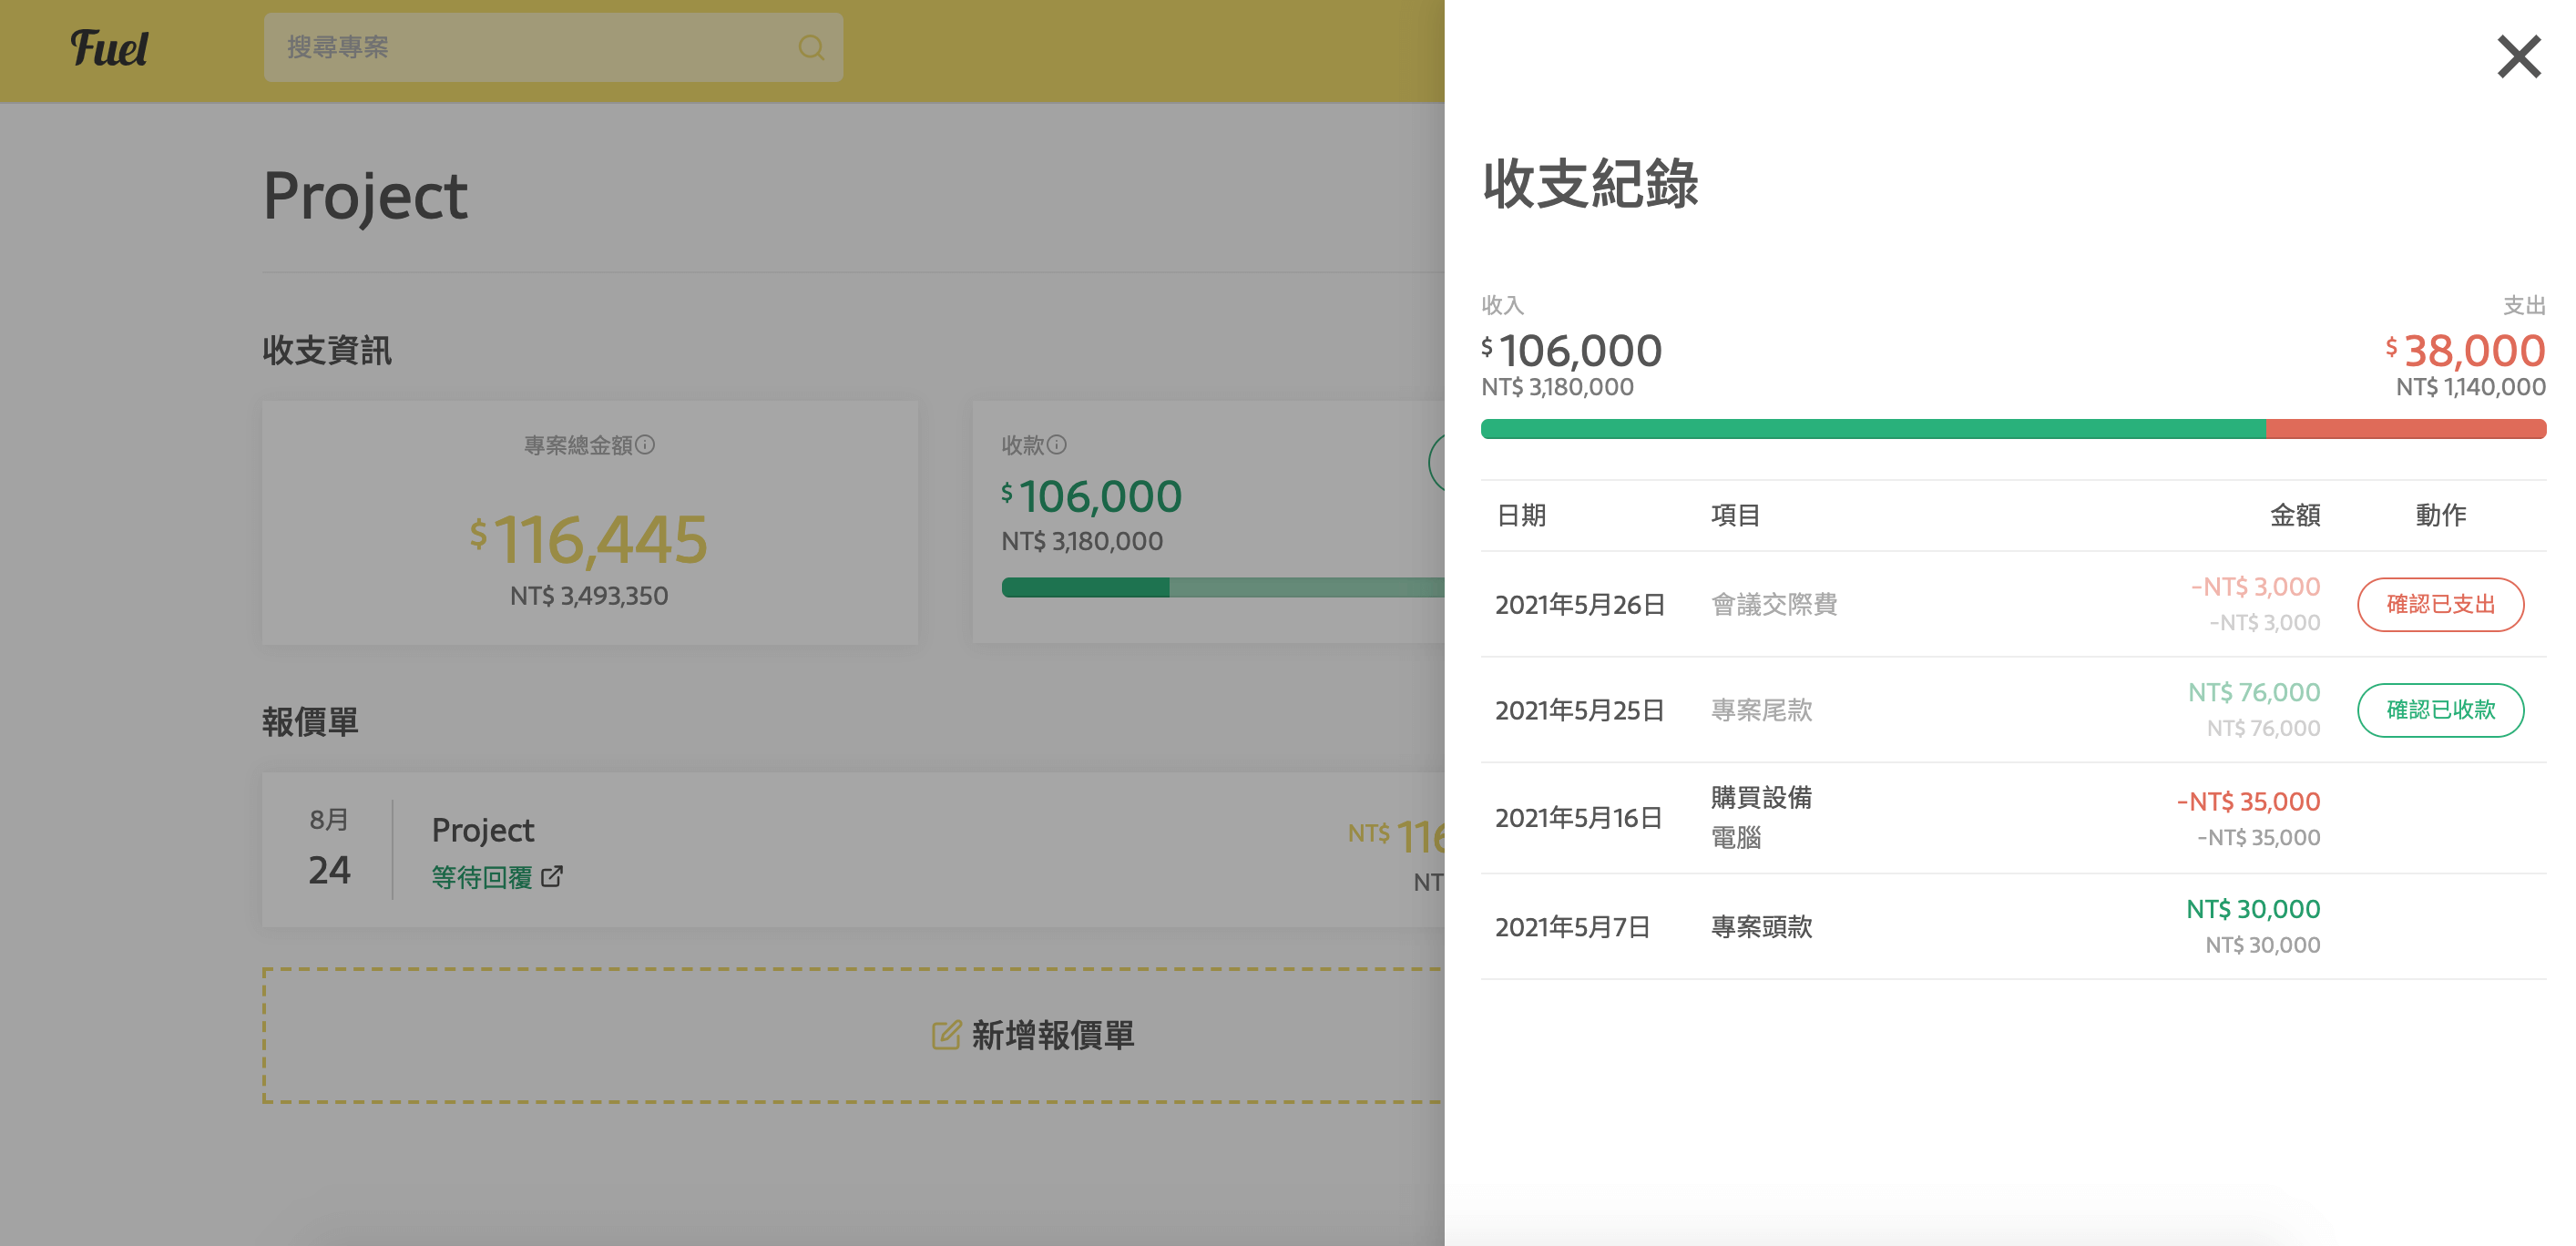Click info icon next to 收款
Screen dimensions: 2576x1246
click(x=1057, y=444)
